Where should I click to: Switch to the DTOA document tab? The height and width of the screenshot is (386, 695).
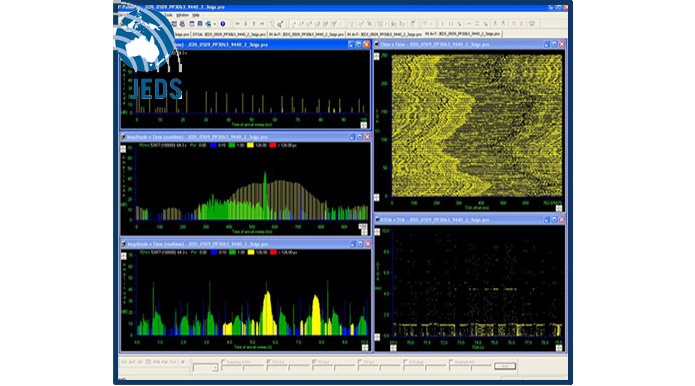[230, 34]
